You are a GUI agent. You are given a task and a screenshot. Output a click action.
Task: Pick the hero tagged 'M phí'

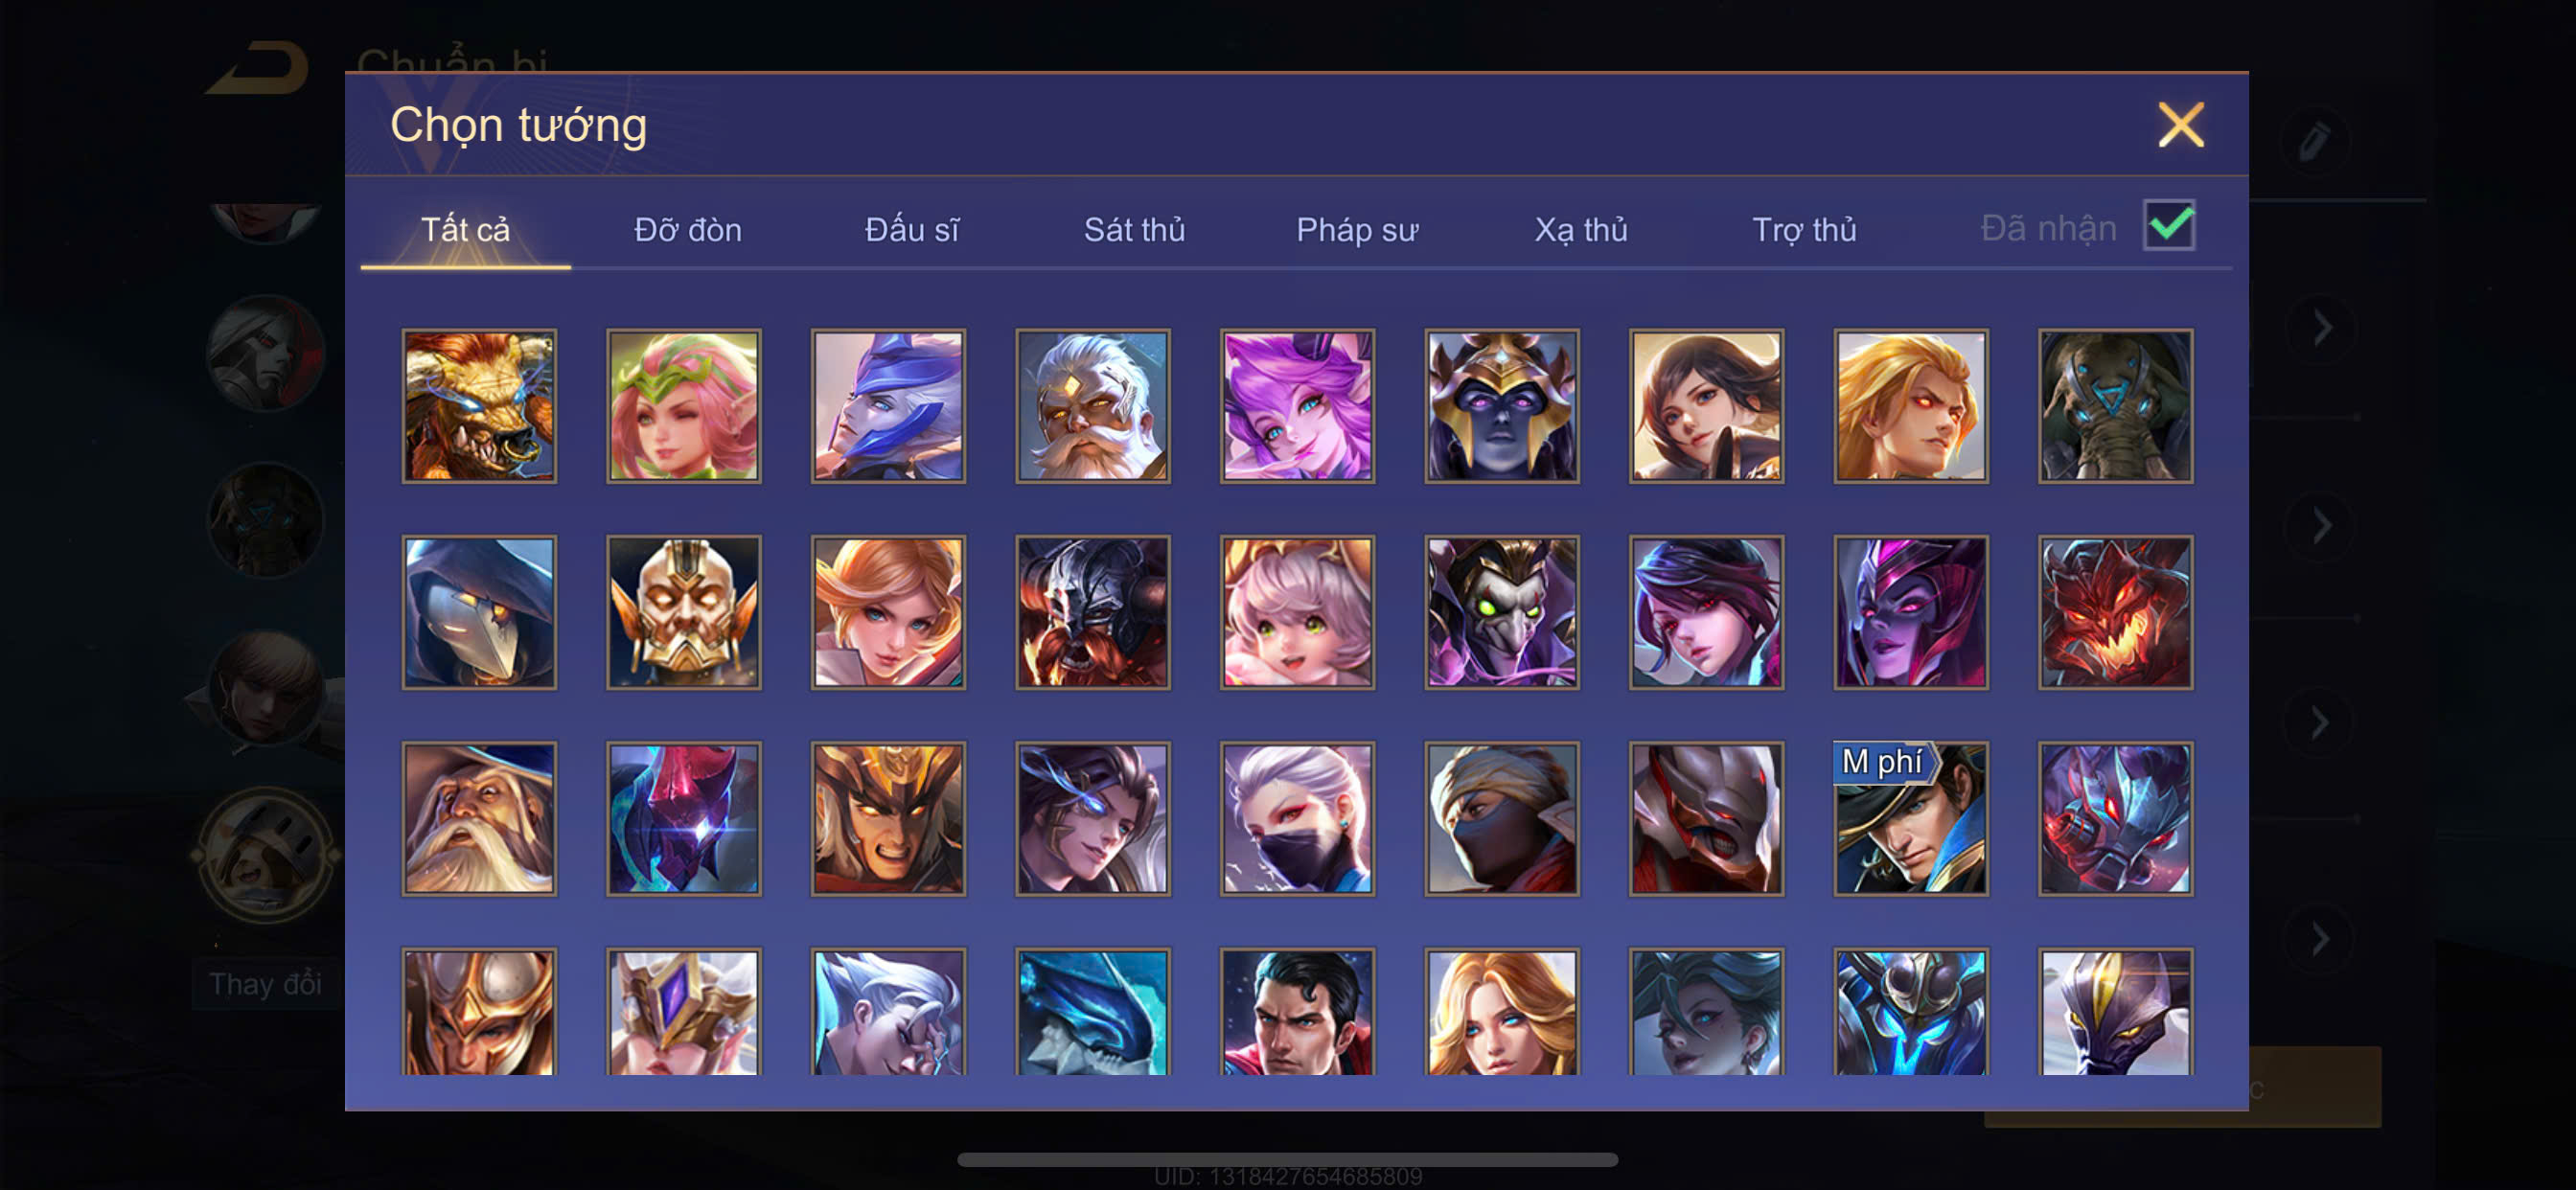click(x=1910, y=818)
